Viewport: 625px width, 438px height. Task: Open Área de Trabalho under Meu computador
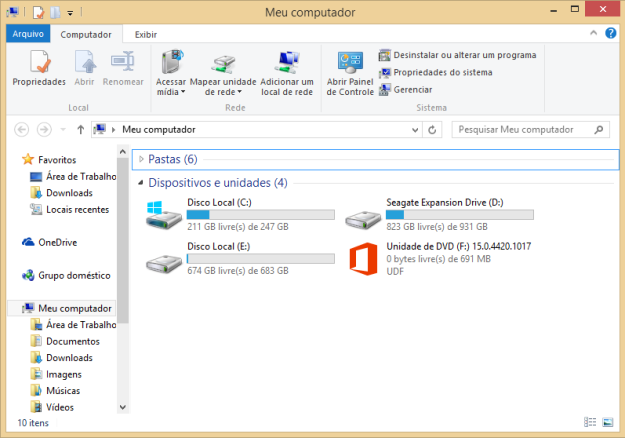[x=73, y=325]
